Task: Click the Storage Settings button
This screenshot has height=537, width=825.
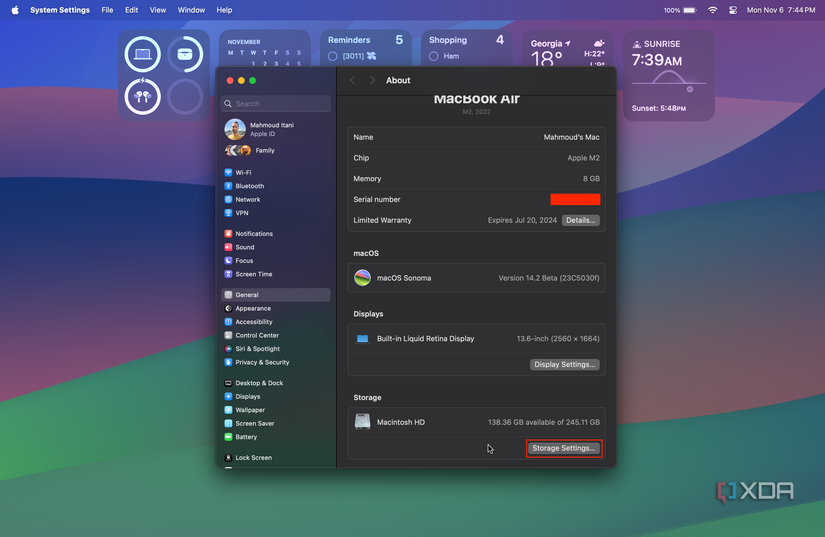Action: click(x=564, y=448)
